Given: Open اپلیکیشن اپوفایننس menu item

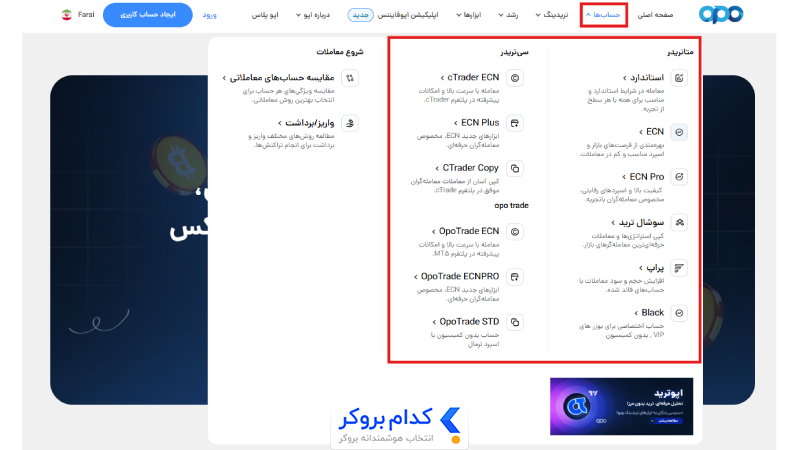Looking at the screenshot, I should 408,15.
